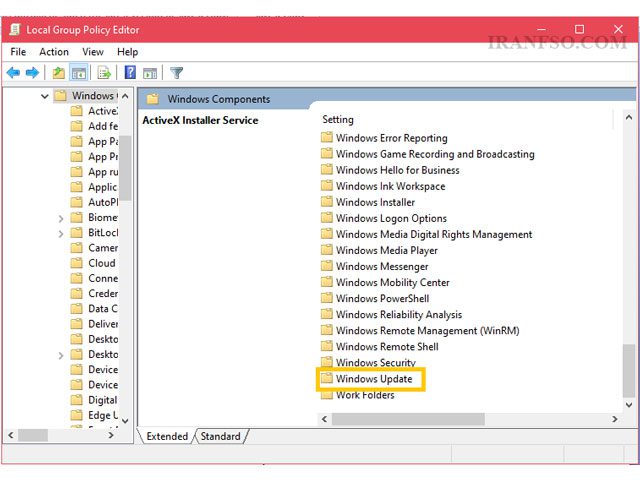Select the Deliver... tree item
Viewport: 640px width, 480px height.
95,324
